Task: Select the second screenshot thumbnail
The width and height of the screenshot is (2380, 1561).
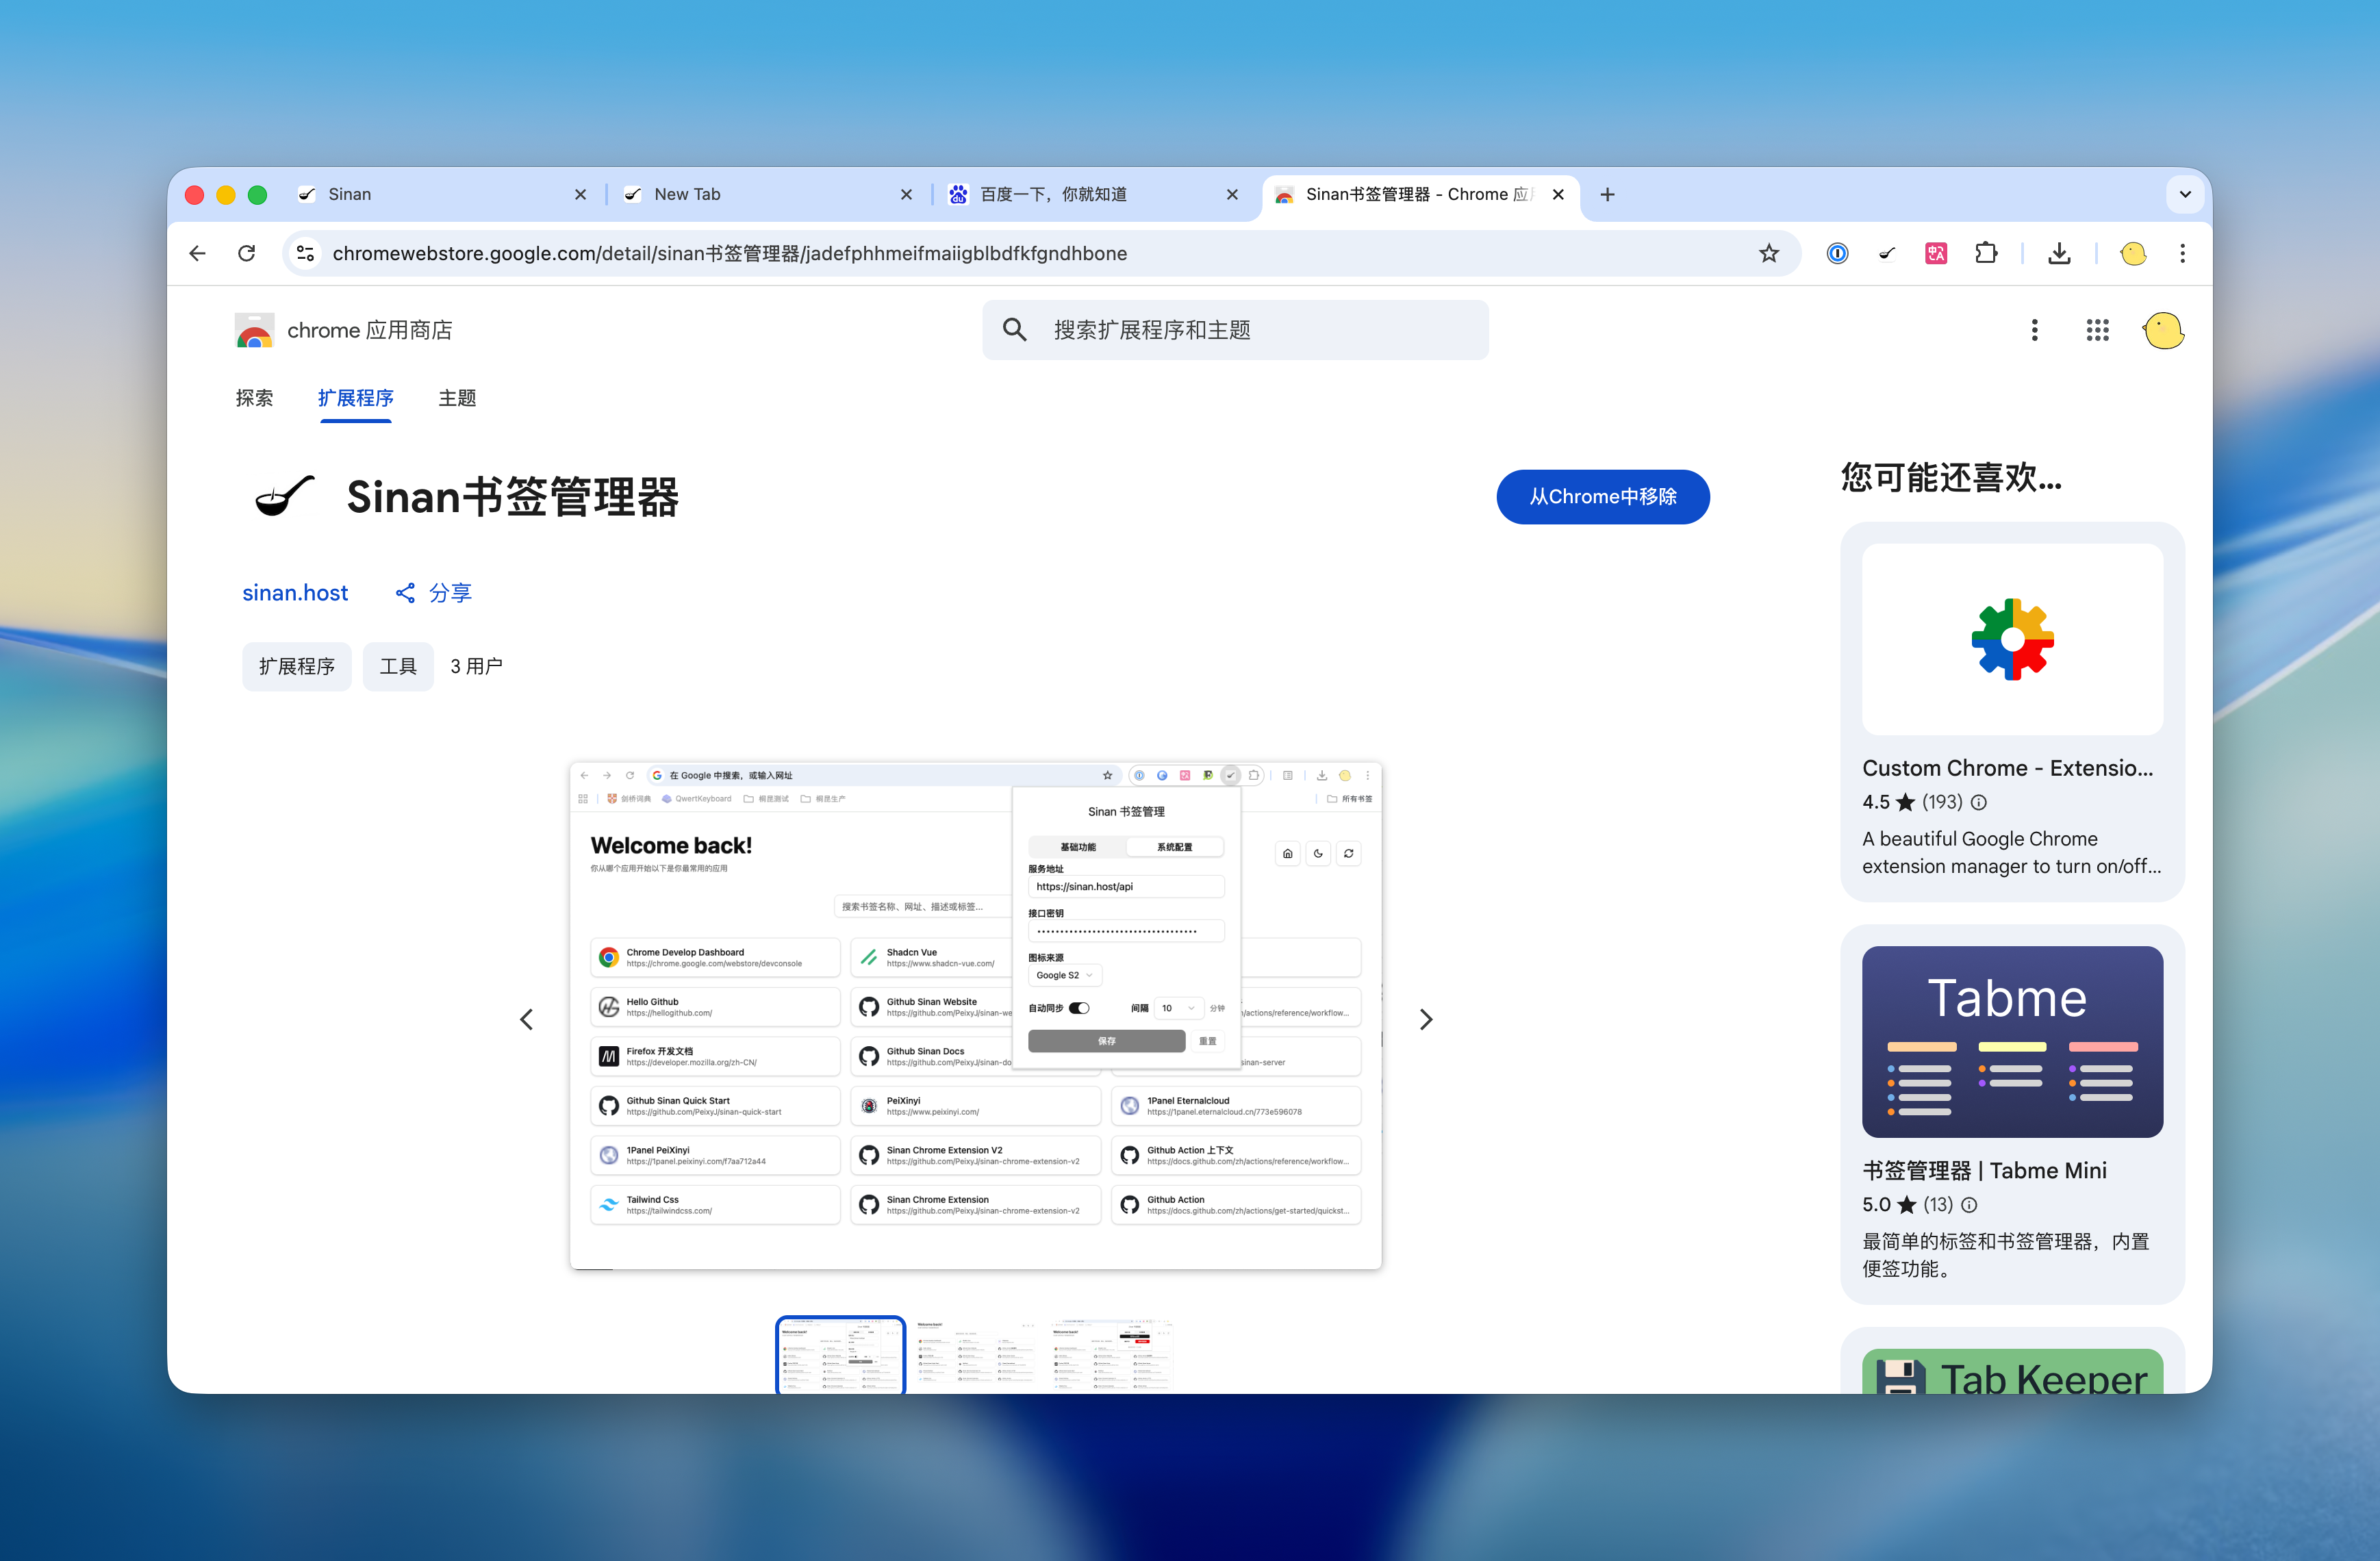Action: [x=975, y=1354]
